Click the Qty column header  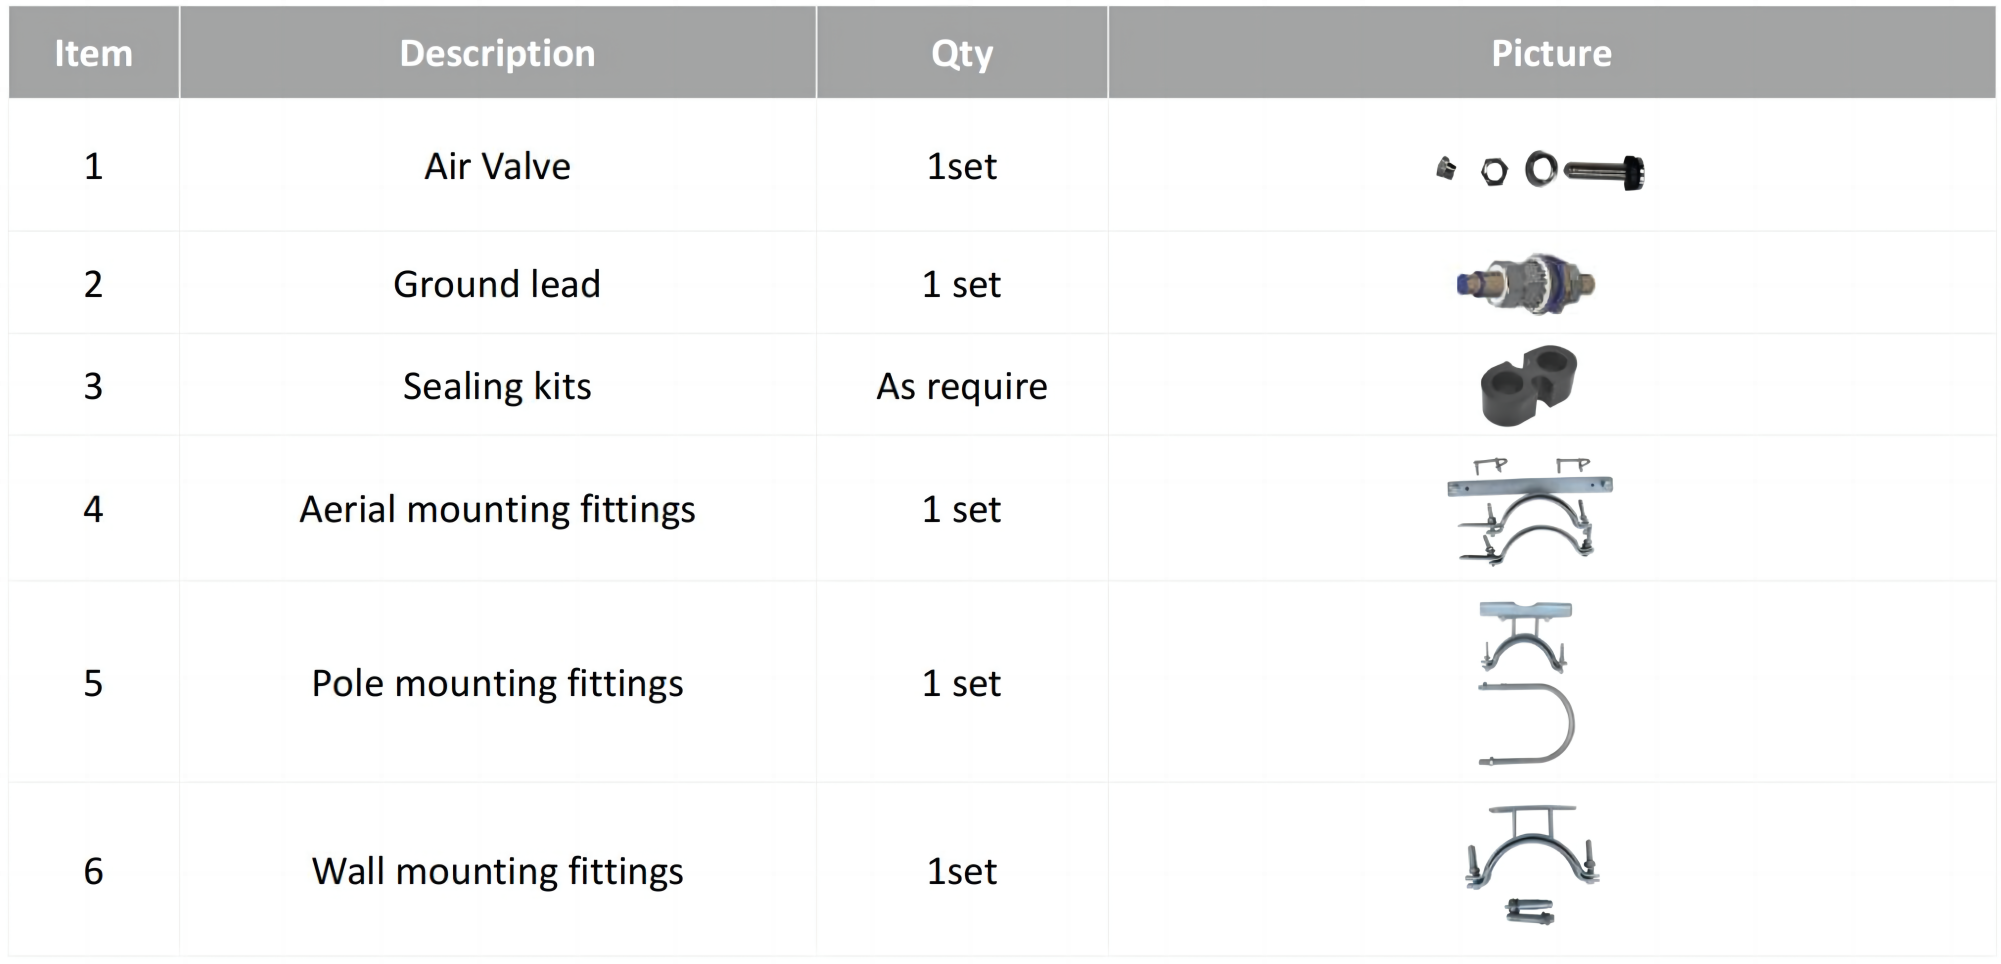pyautogui.click(x=962, y=53)
